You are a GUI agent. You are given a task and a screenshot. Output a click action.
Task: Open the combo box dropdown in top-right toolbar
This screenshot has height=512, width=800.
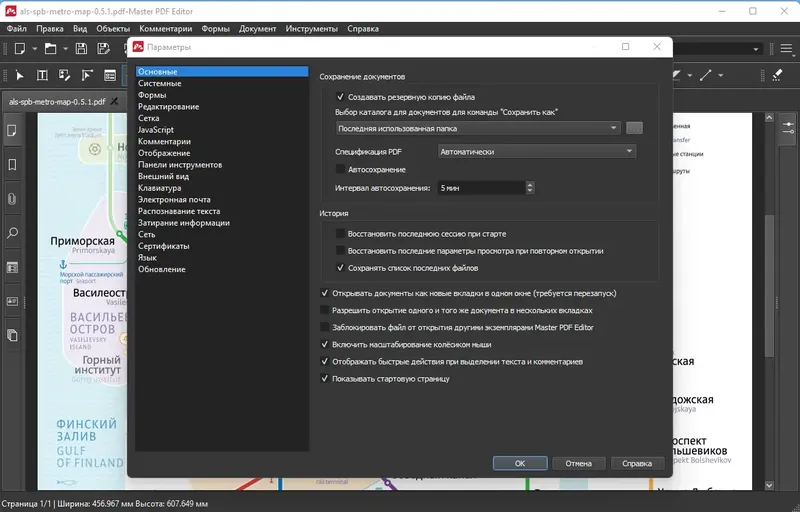756,49
